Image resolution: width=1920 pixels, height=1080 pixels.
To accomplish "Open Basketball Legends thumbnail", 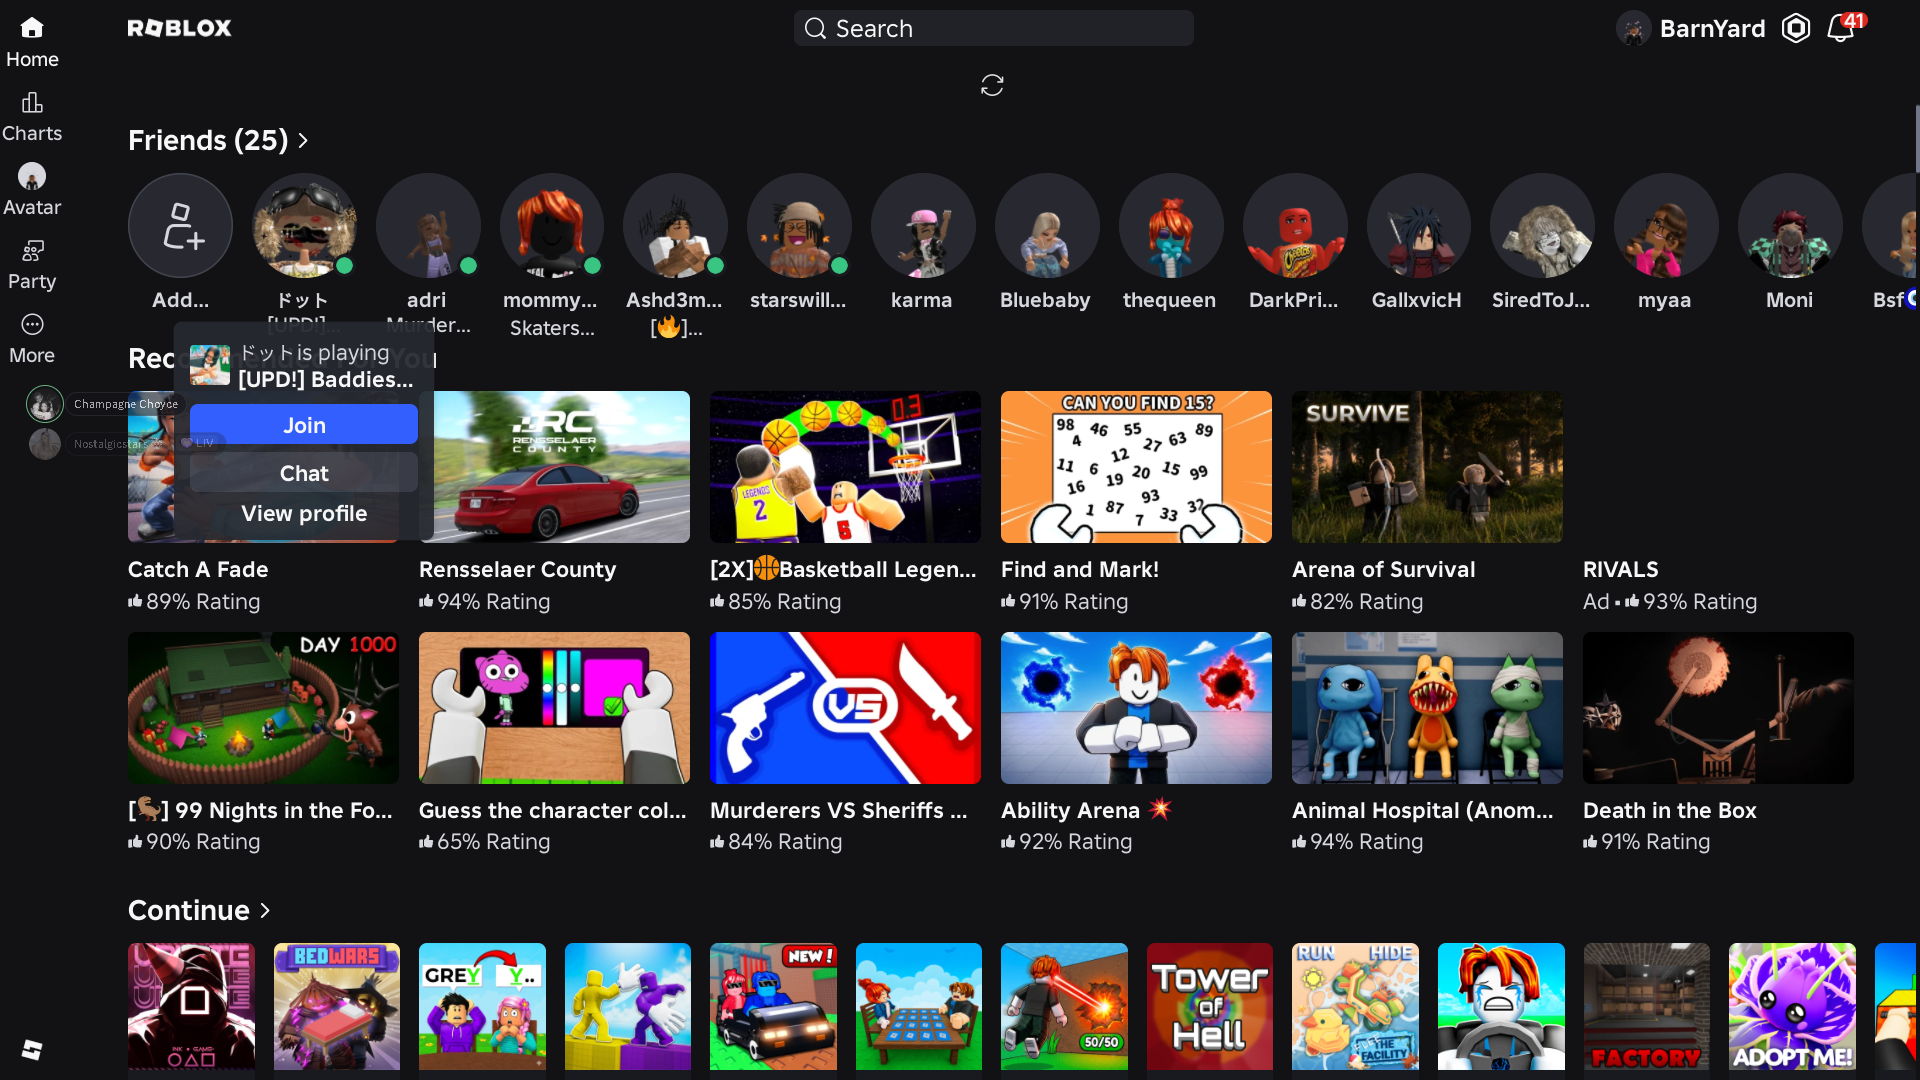I will click(x=845, y=467).
